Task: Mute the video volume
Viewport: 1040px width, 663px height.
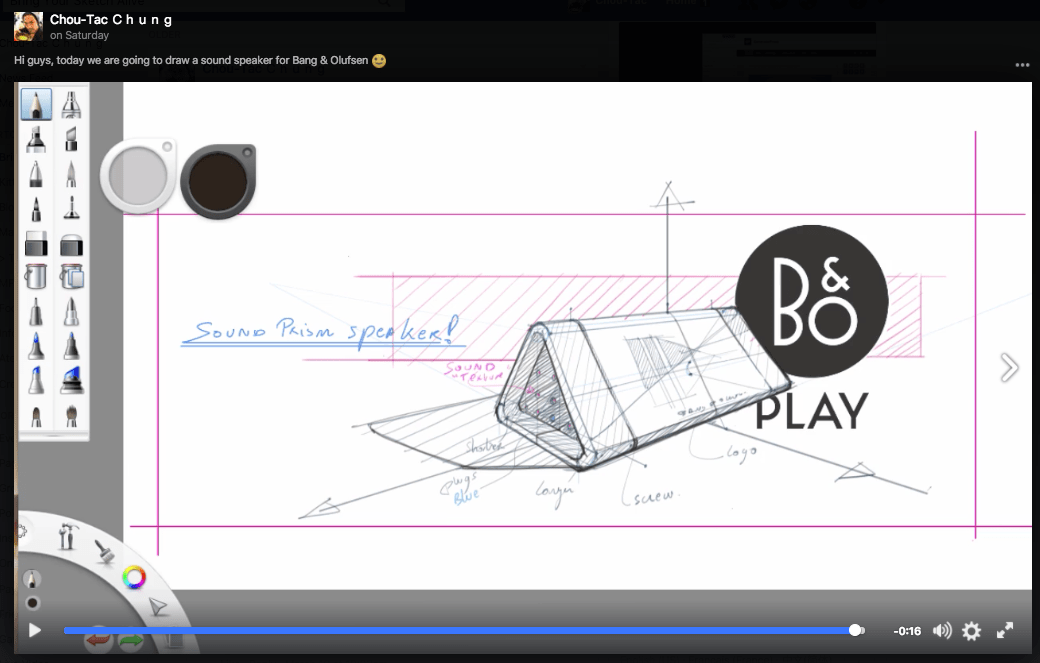Action: (x=942, y=631)
